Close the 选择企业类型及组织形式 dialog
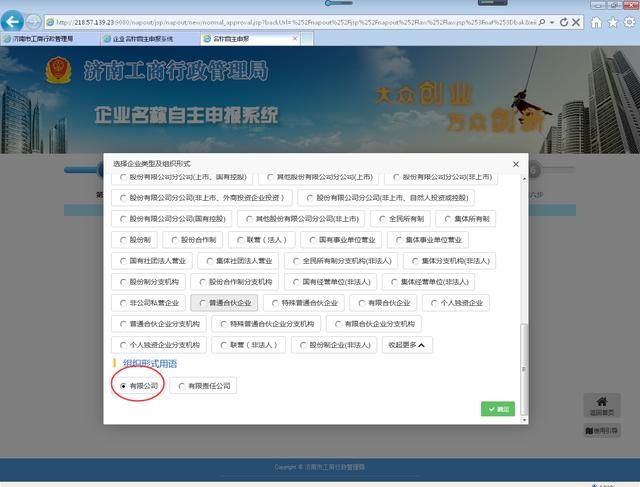 [x=516, y=164]
